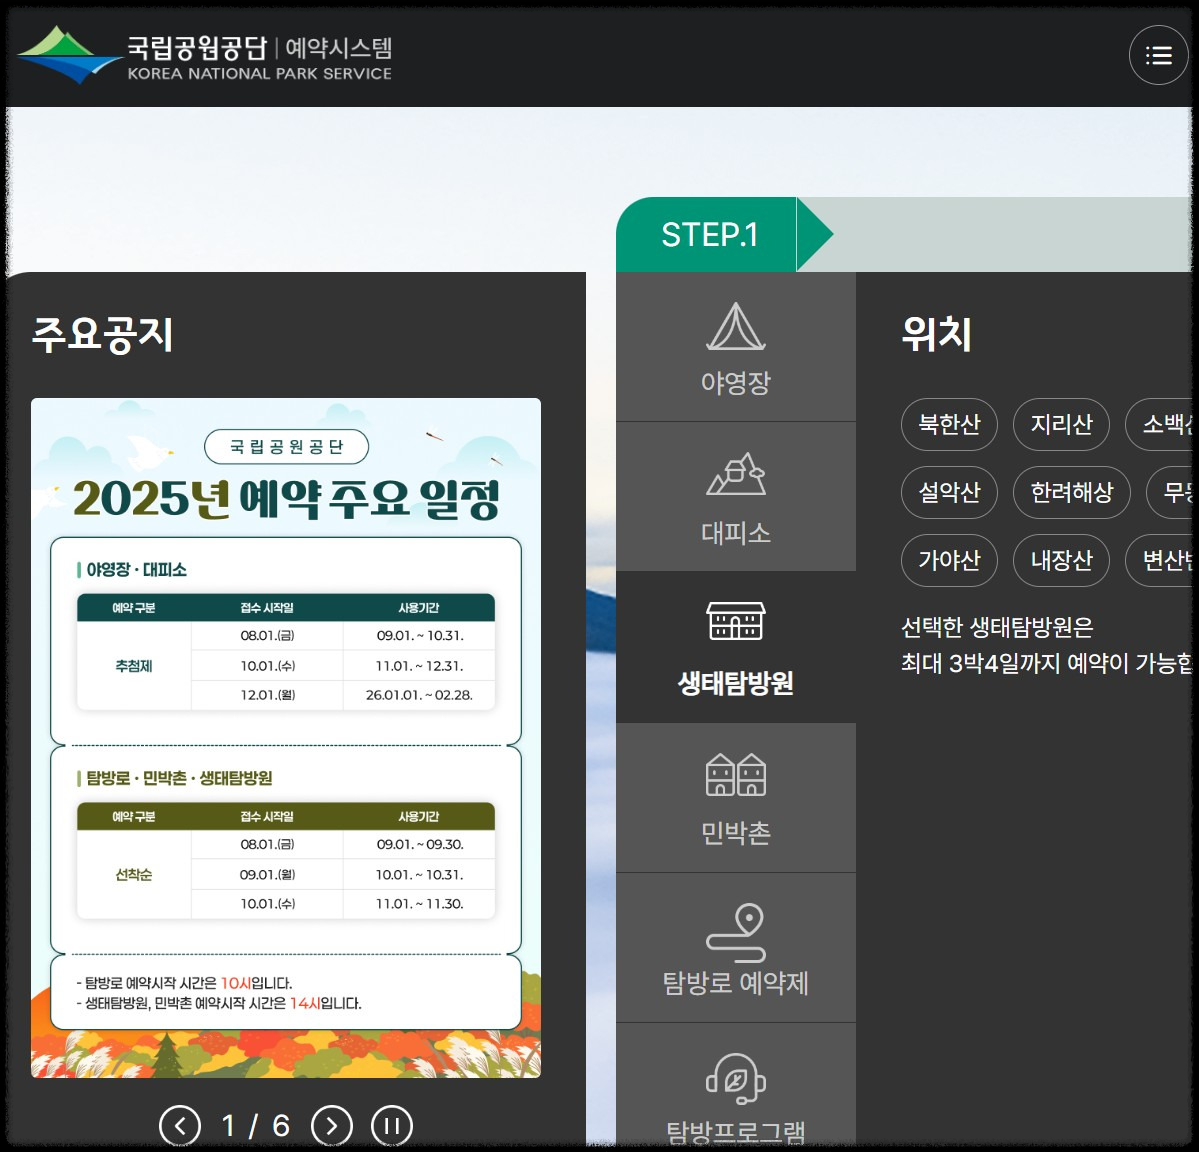Viewport: 1199px width, 1152px height.
Task: Choose 지리산 location
Action: [1061, 424]
